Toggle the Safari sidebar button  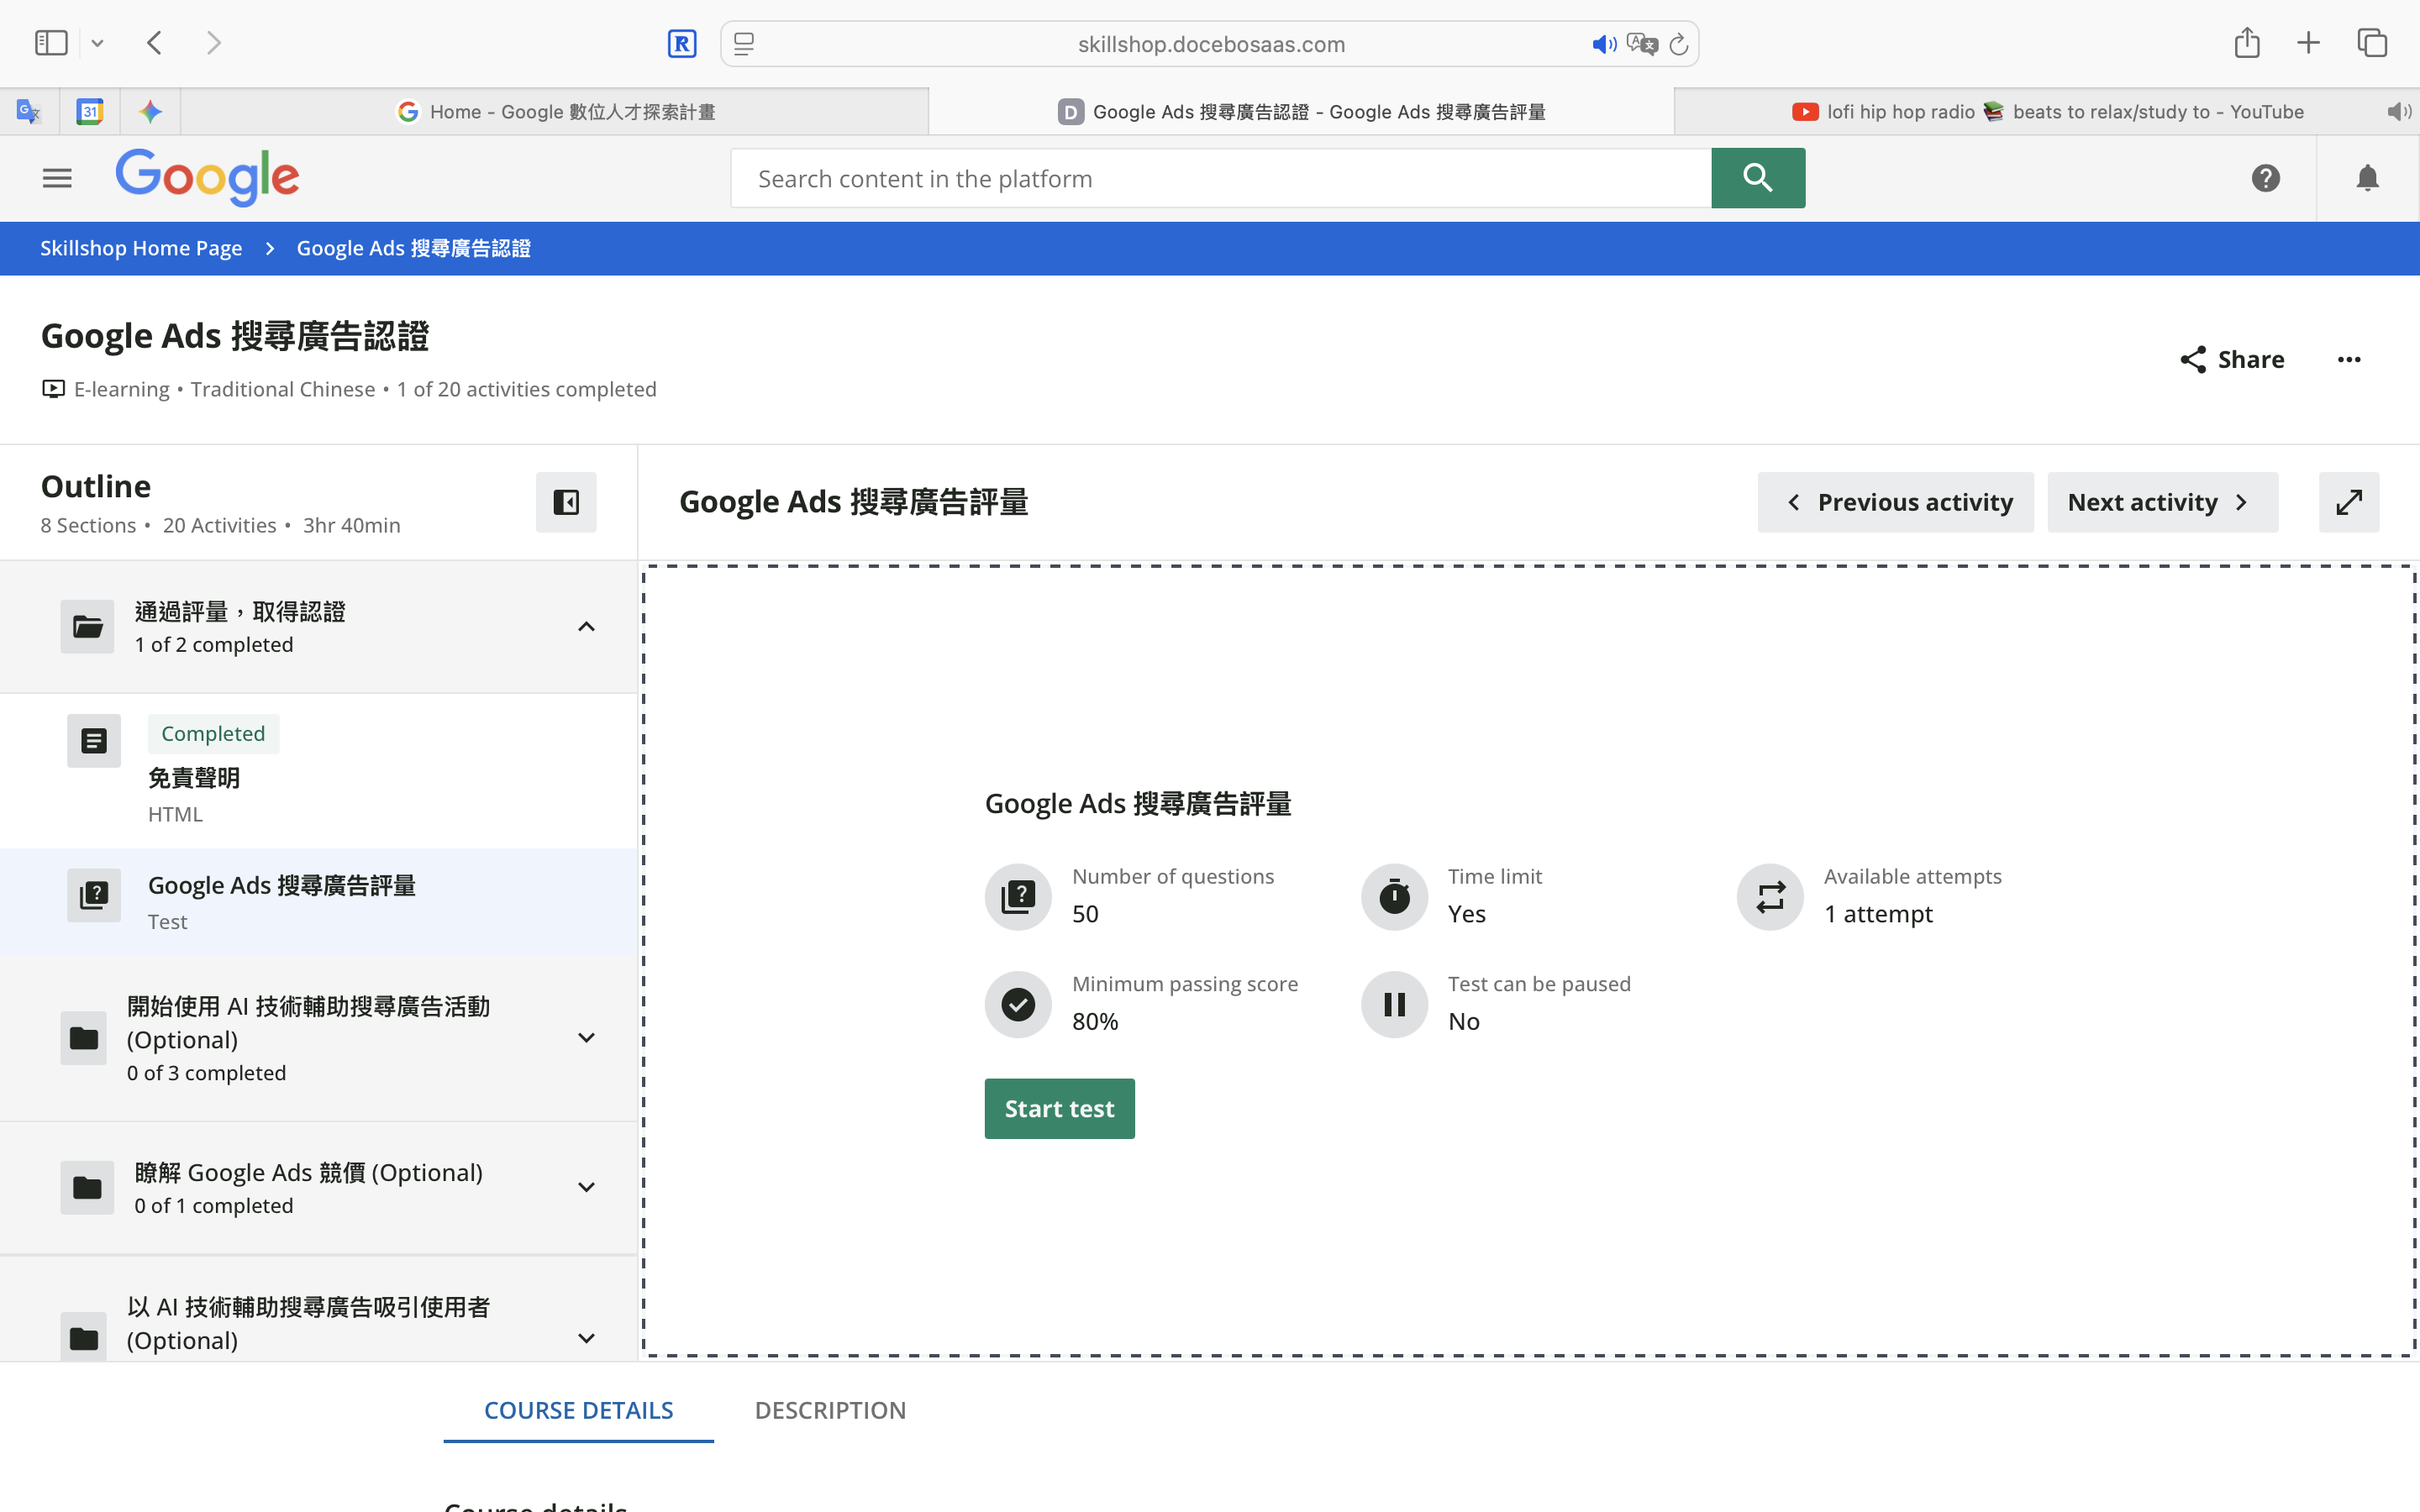(51, 43)
